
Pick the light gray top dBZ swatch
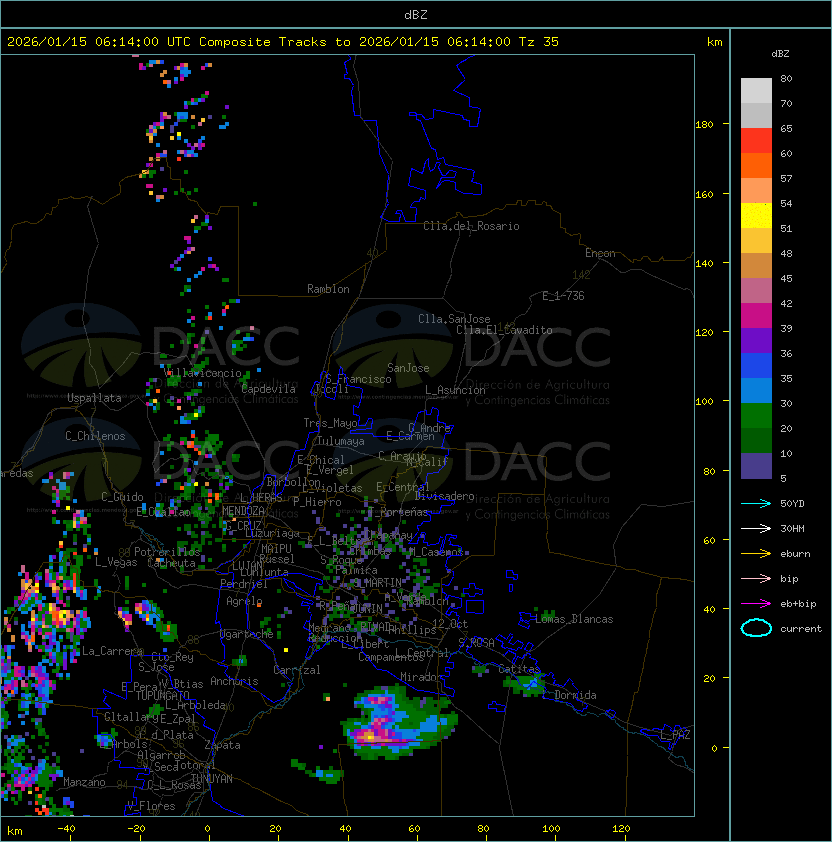[x=756, y=91]
